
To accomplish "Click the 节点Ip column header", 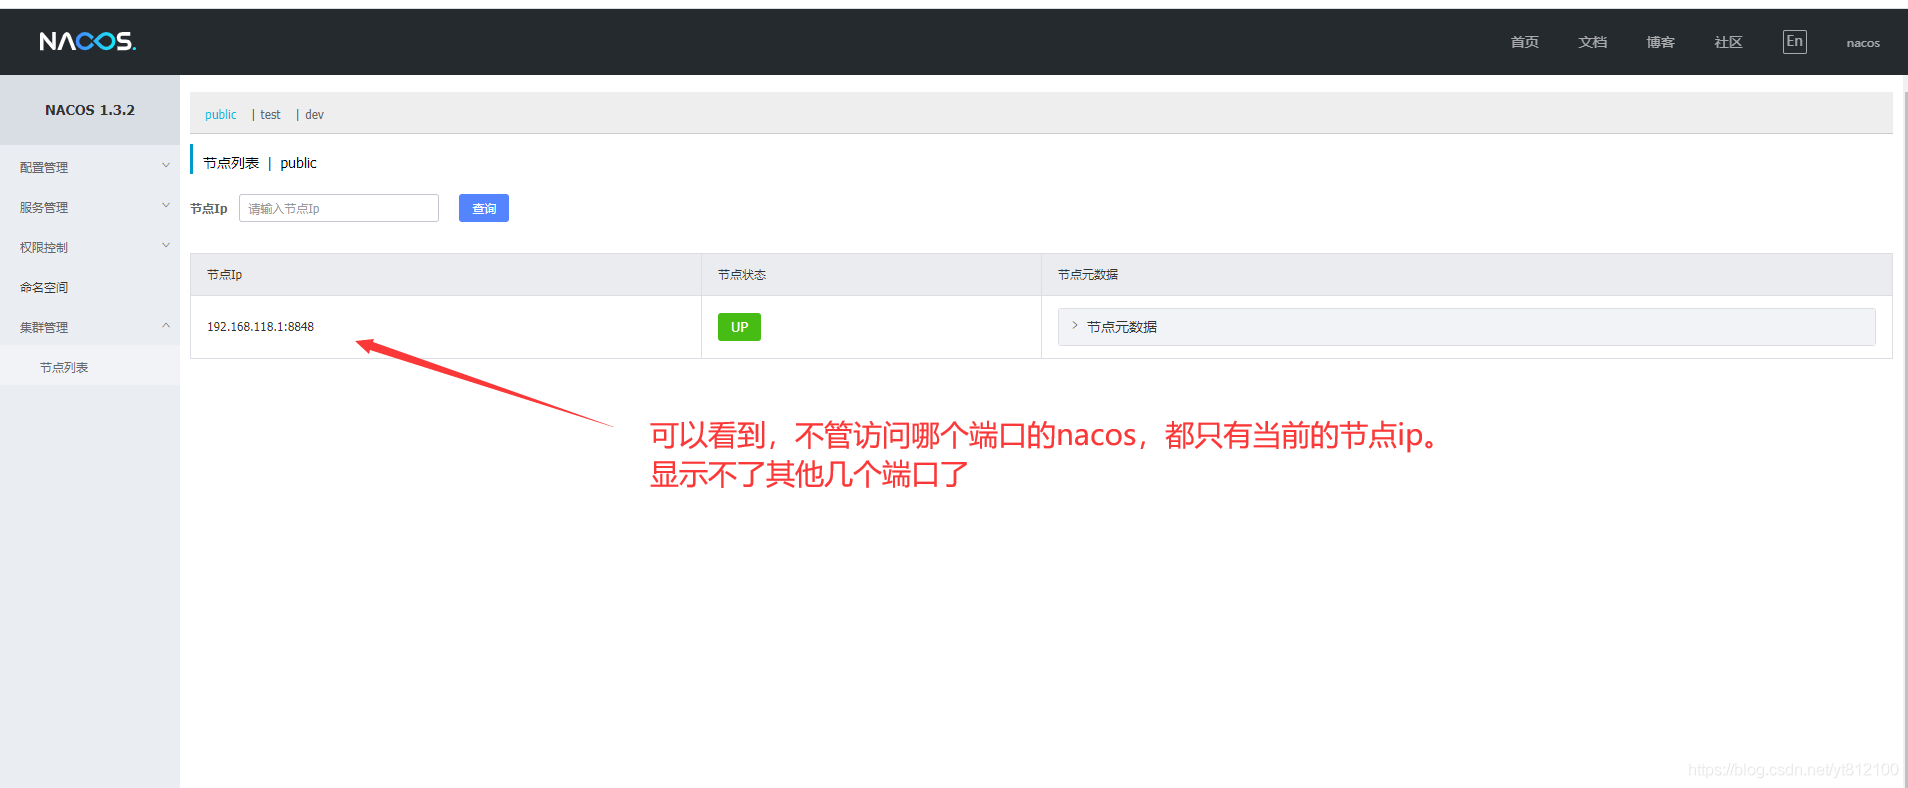I will (446, 275).
